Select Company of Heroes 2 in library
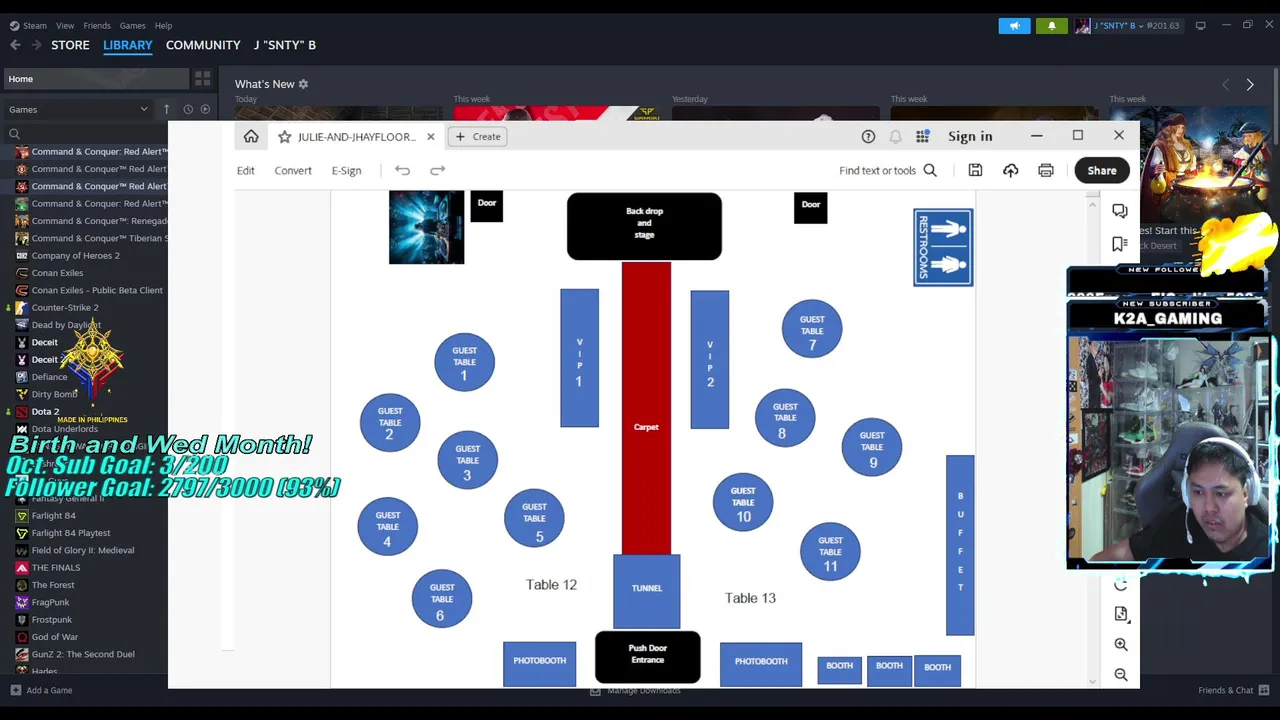 (75, 255)
